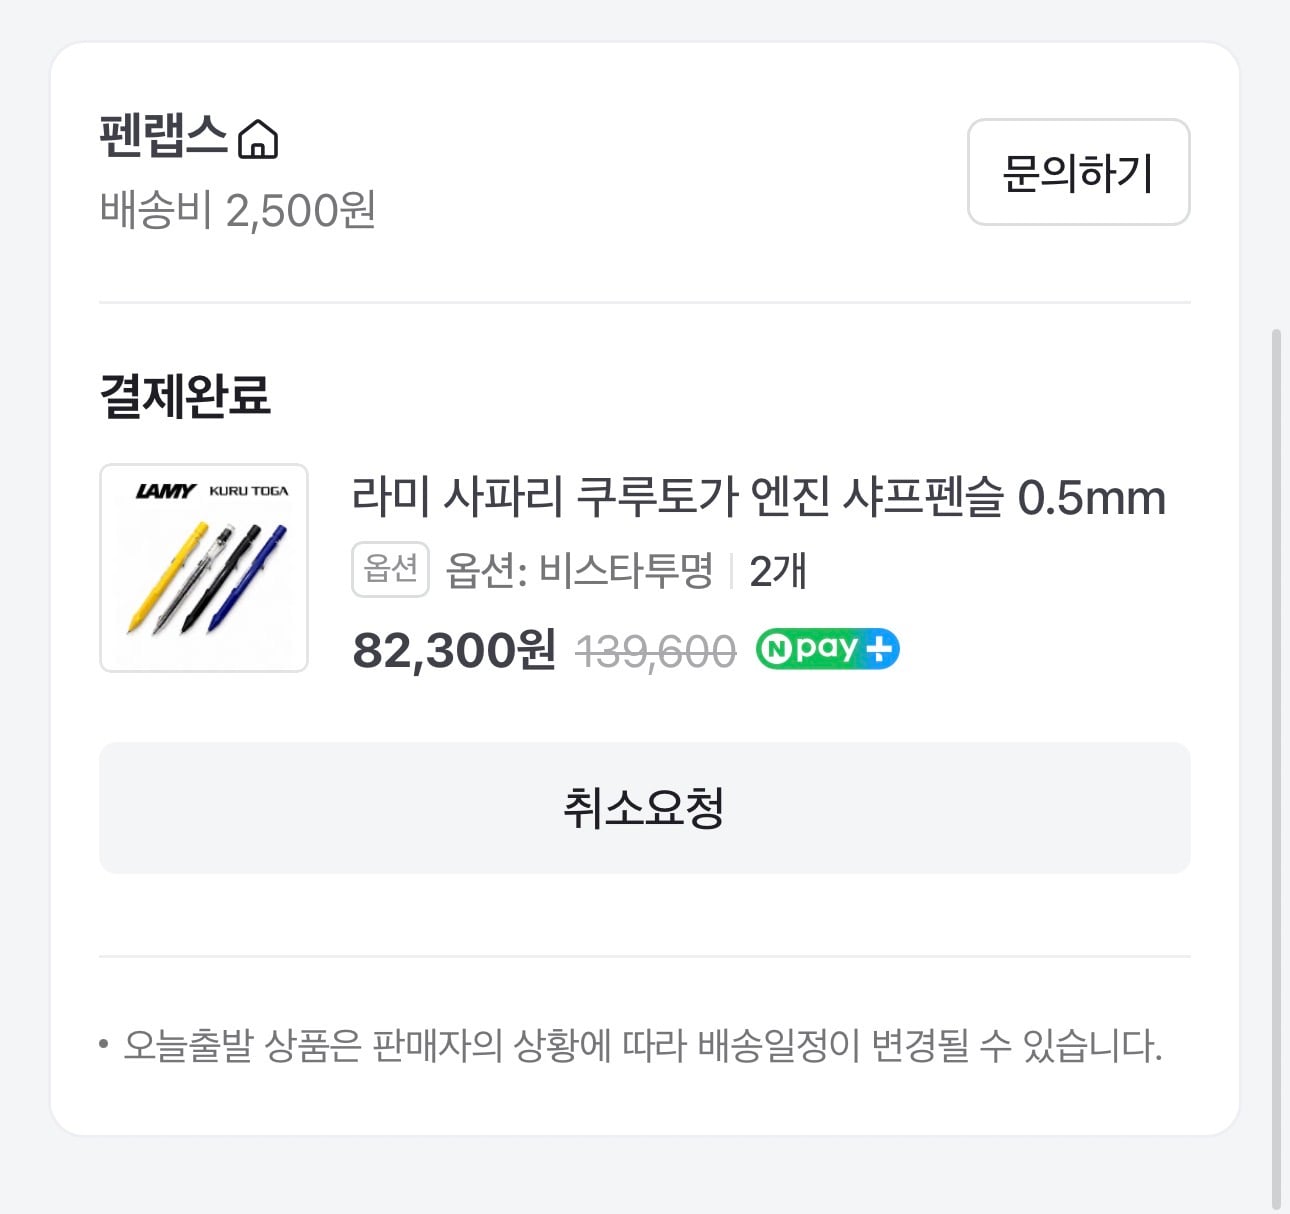
Task: Click the yellow pencil in the product image
Action: 167,577
